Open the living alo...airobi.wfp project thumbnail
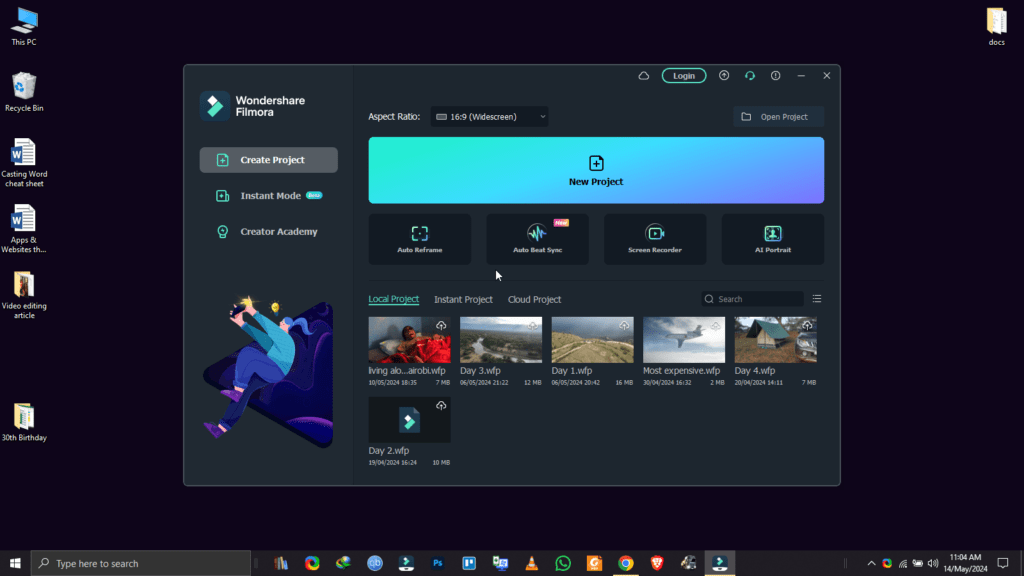Image resolution: width=1024 pixels, height=576 pixels. [x=409, y=340]
